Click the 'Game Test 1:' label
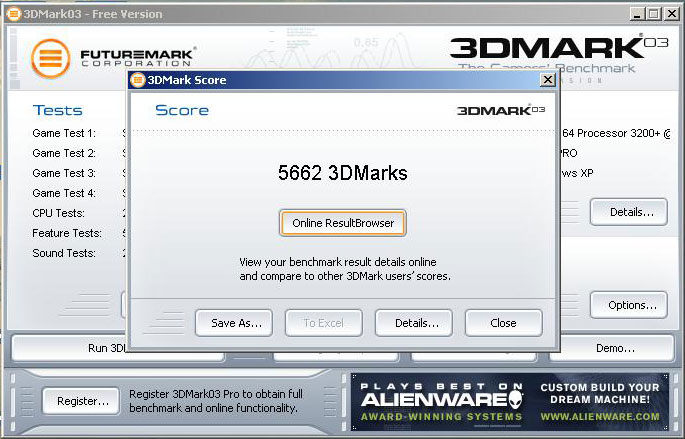Screen dimensions: 685x439 coord(64,133)
